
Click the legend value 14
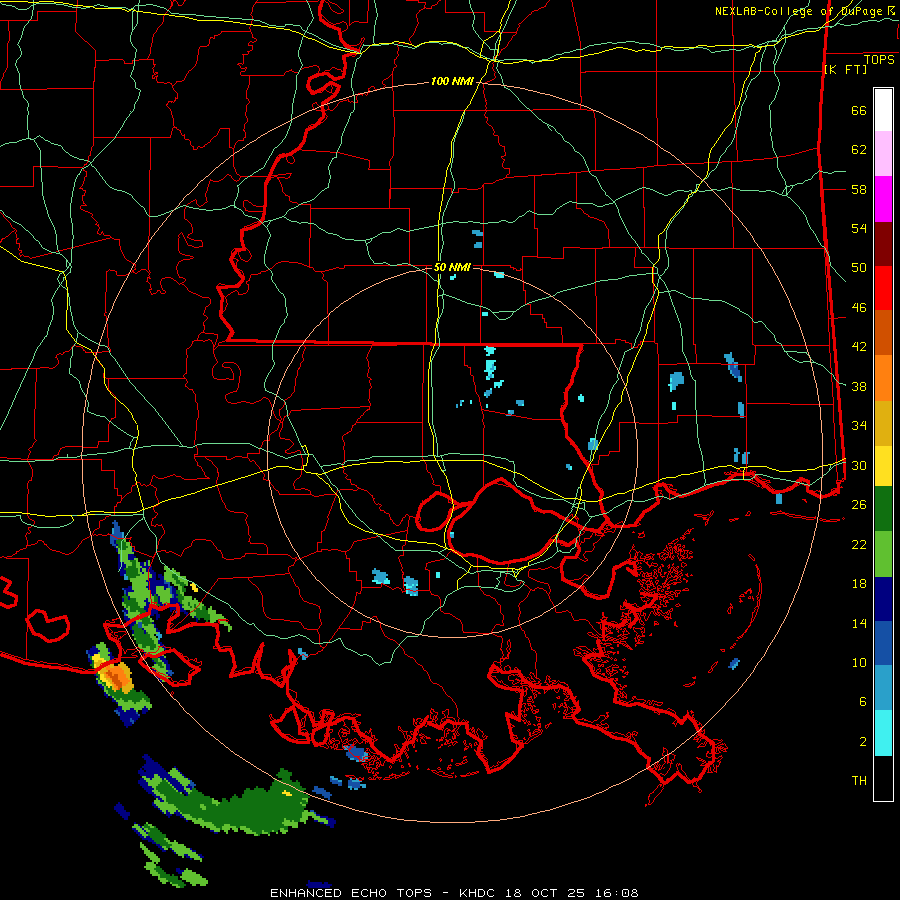[x=859, y=623]
